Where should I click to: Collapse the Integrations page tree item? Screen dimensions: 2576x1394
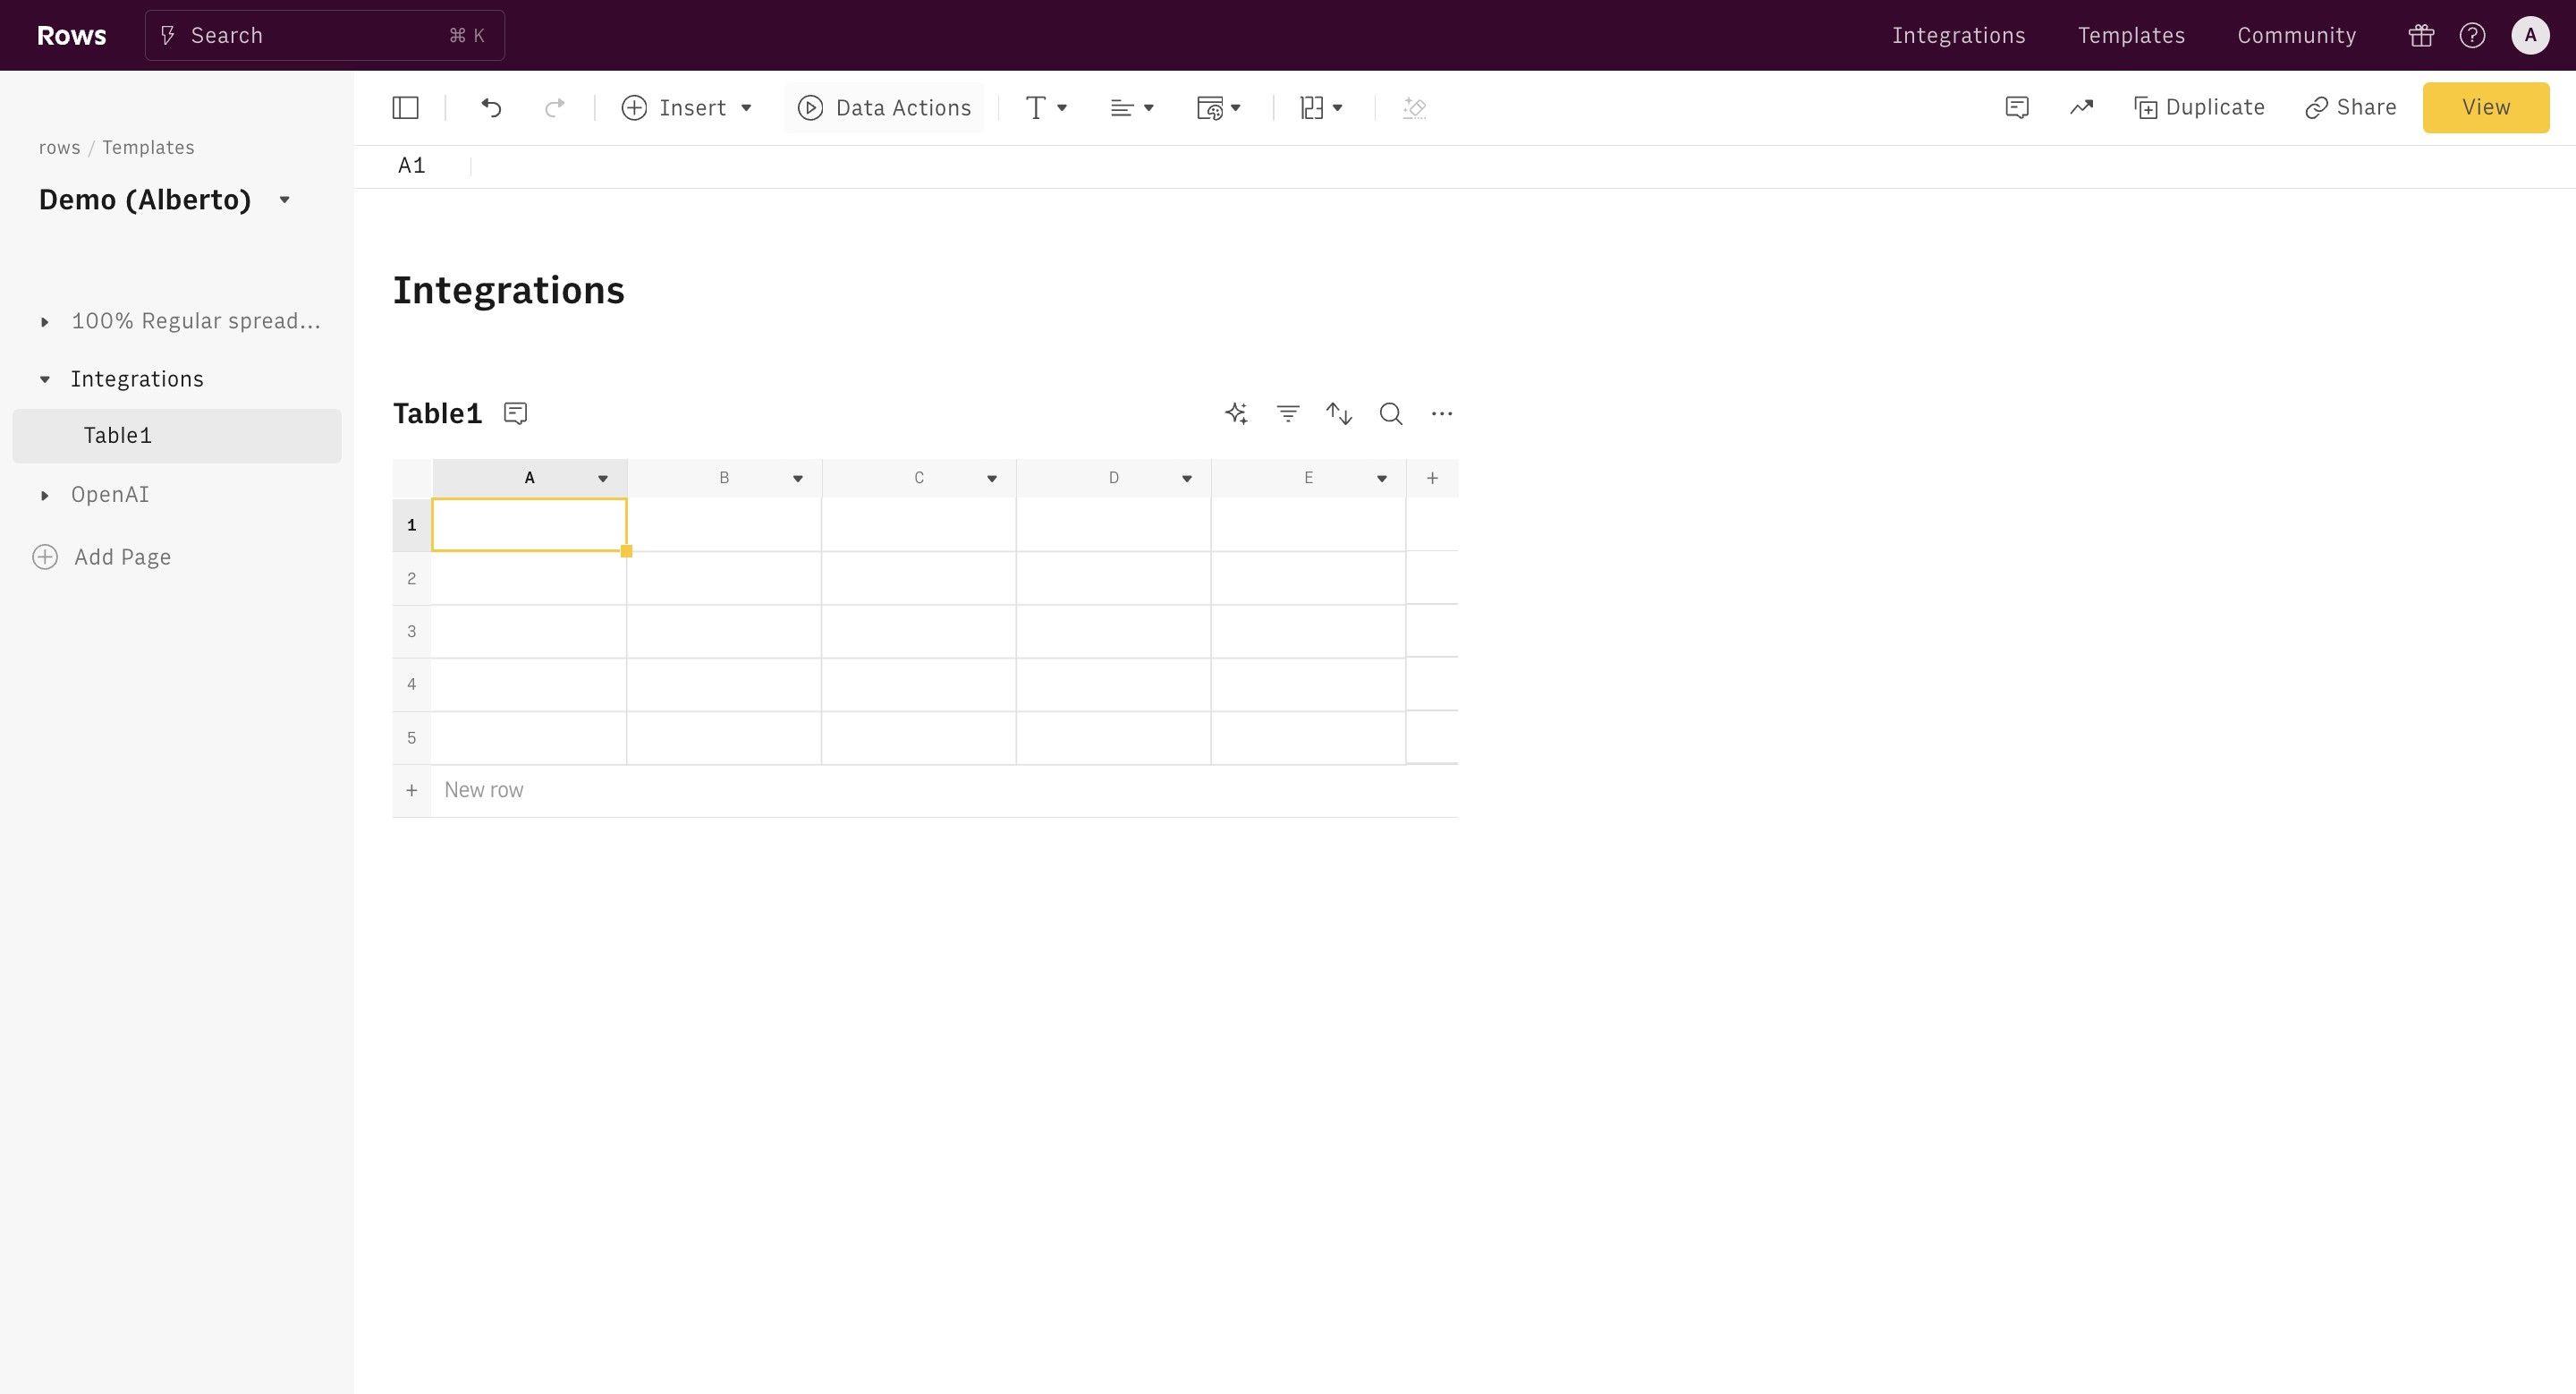point(45,379)
